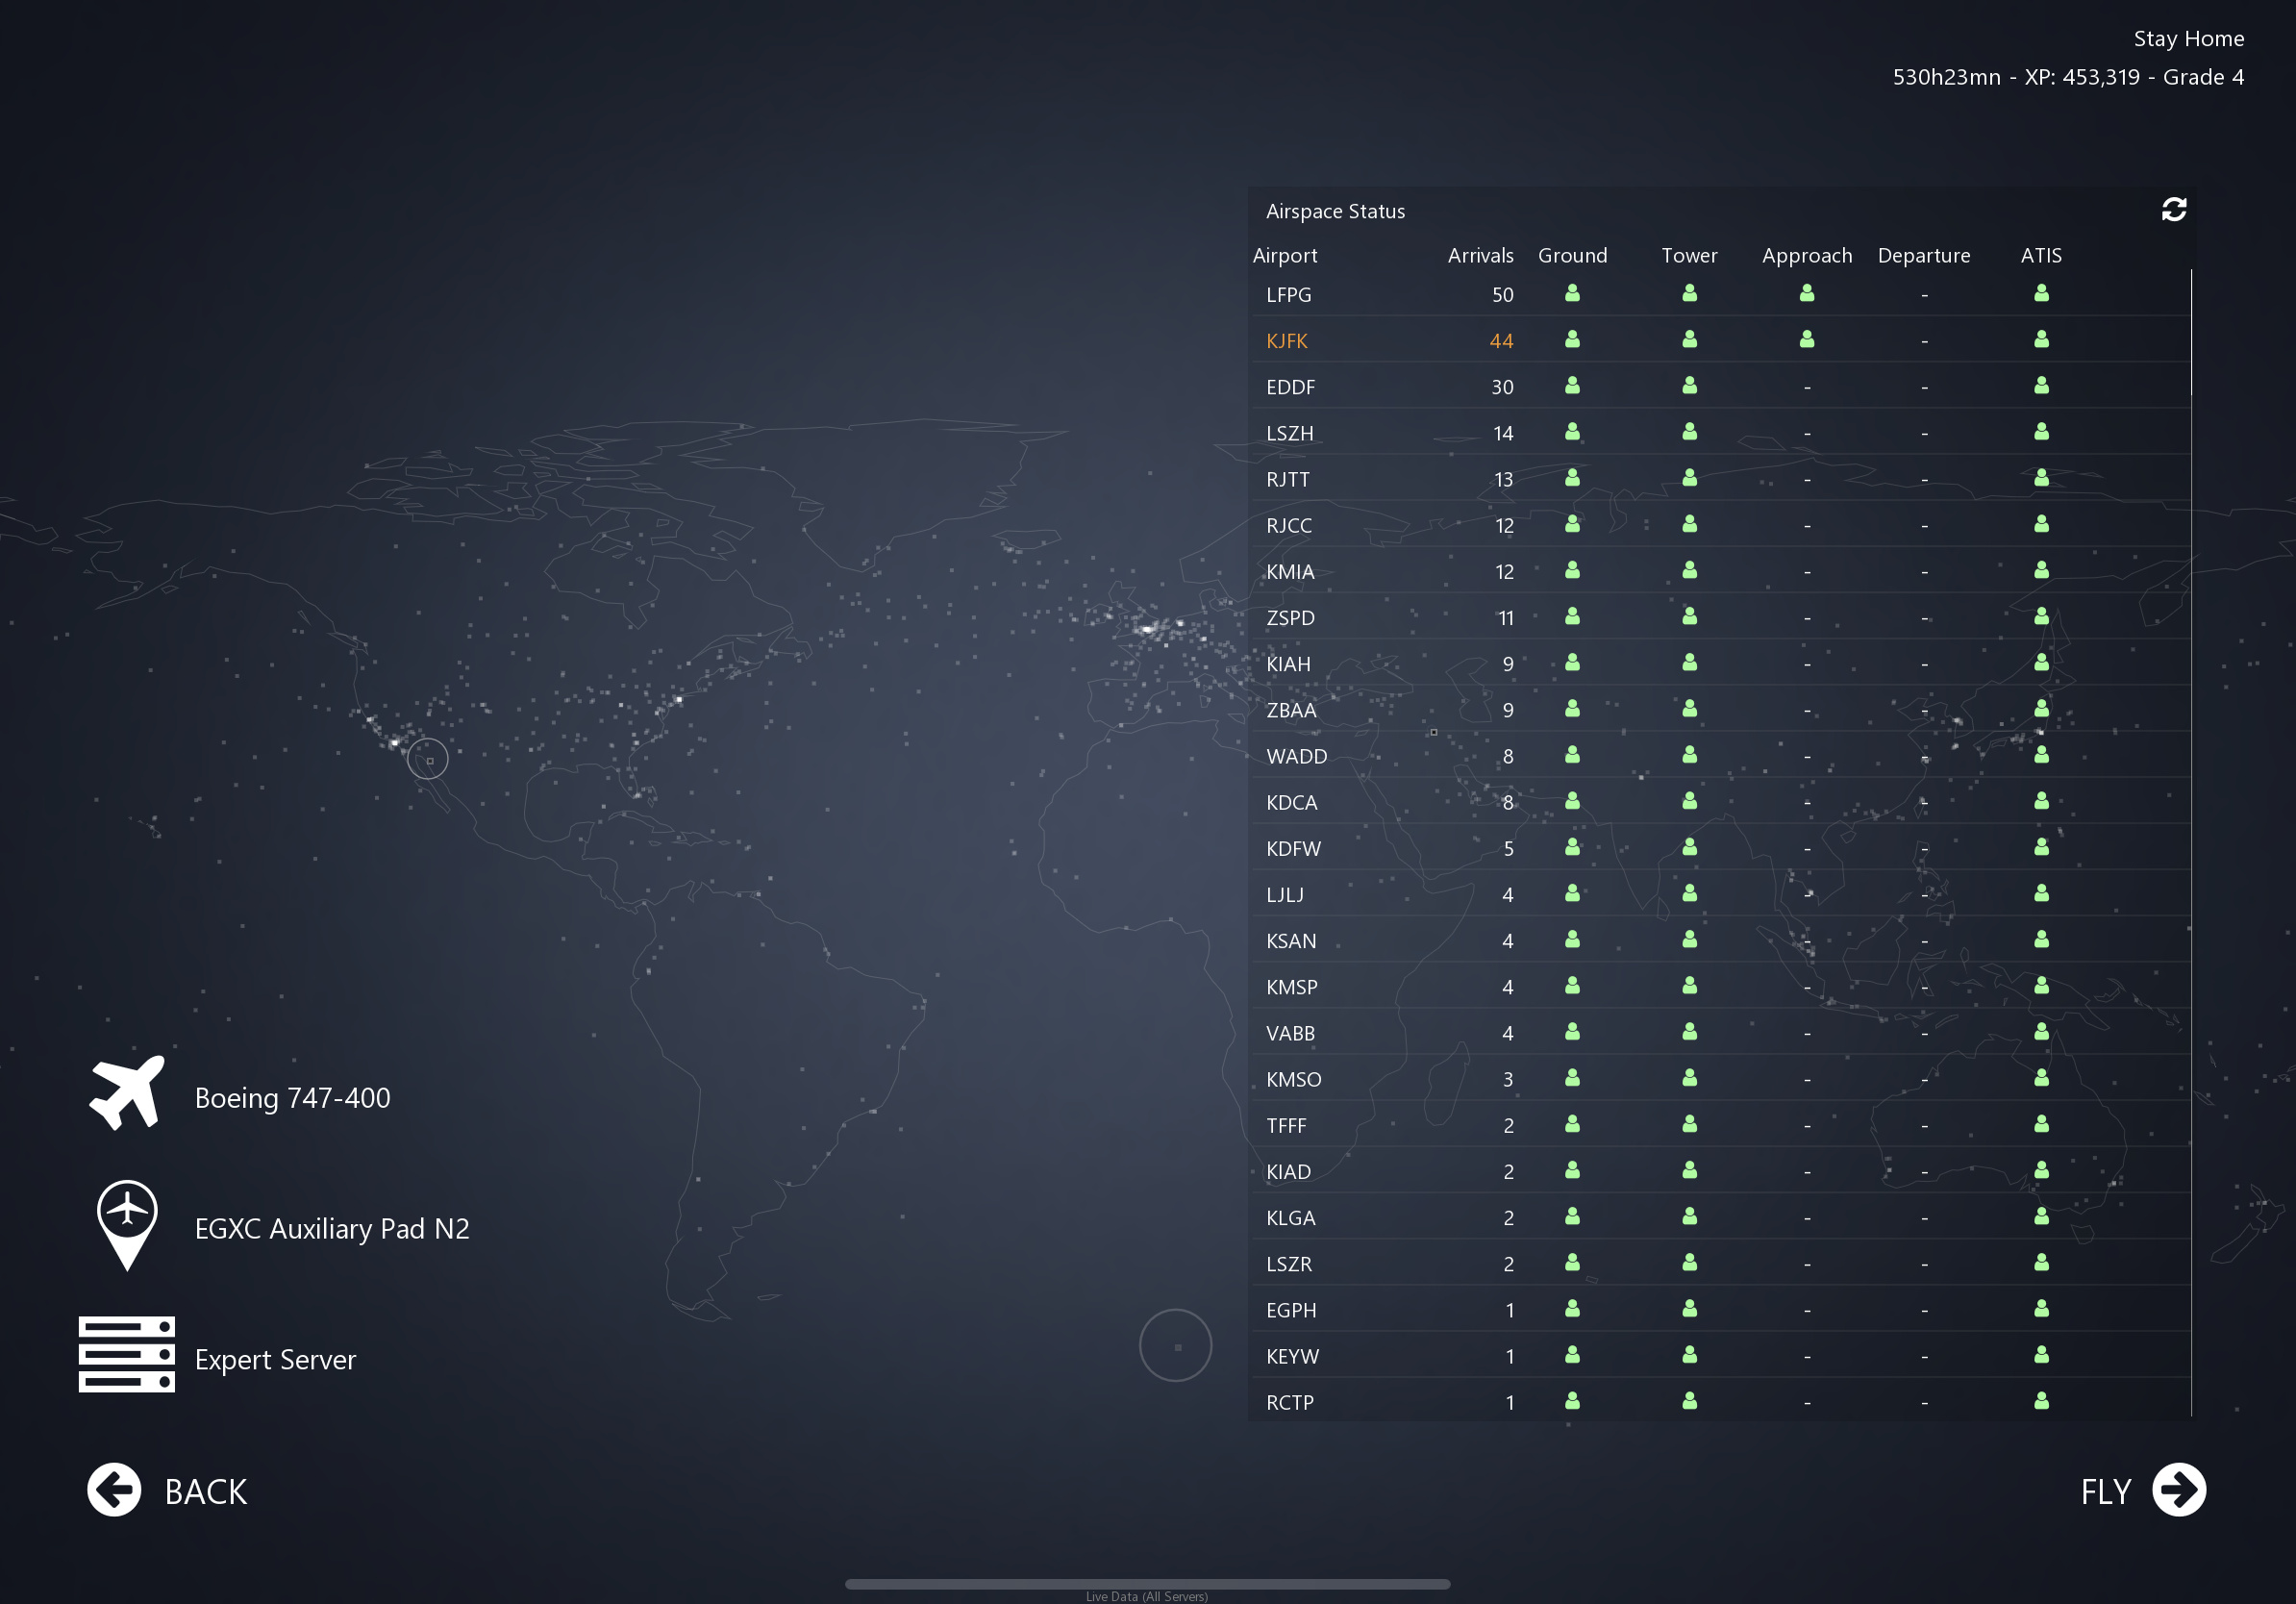Click the Stay Home user profile name
Image resolution: width=2296 pixels, height=1604 pixels.
[x=2188, y=39]
